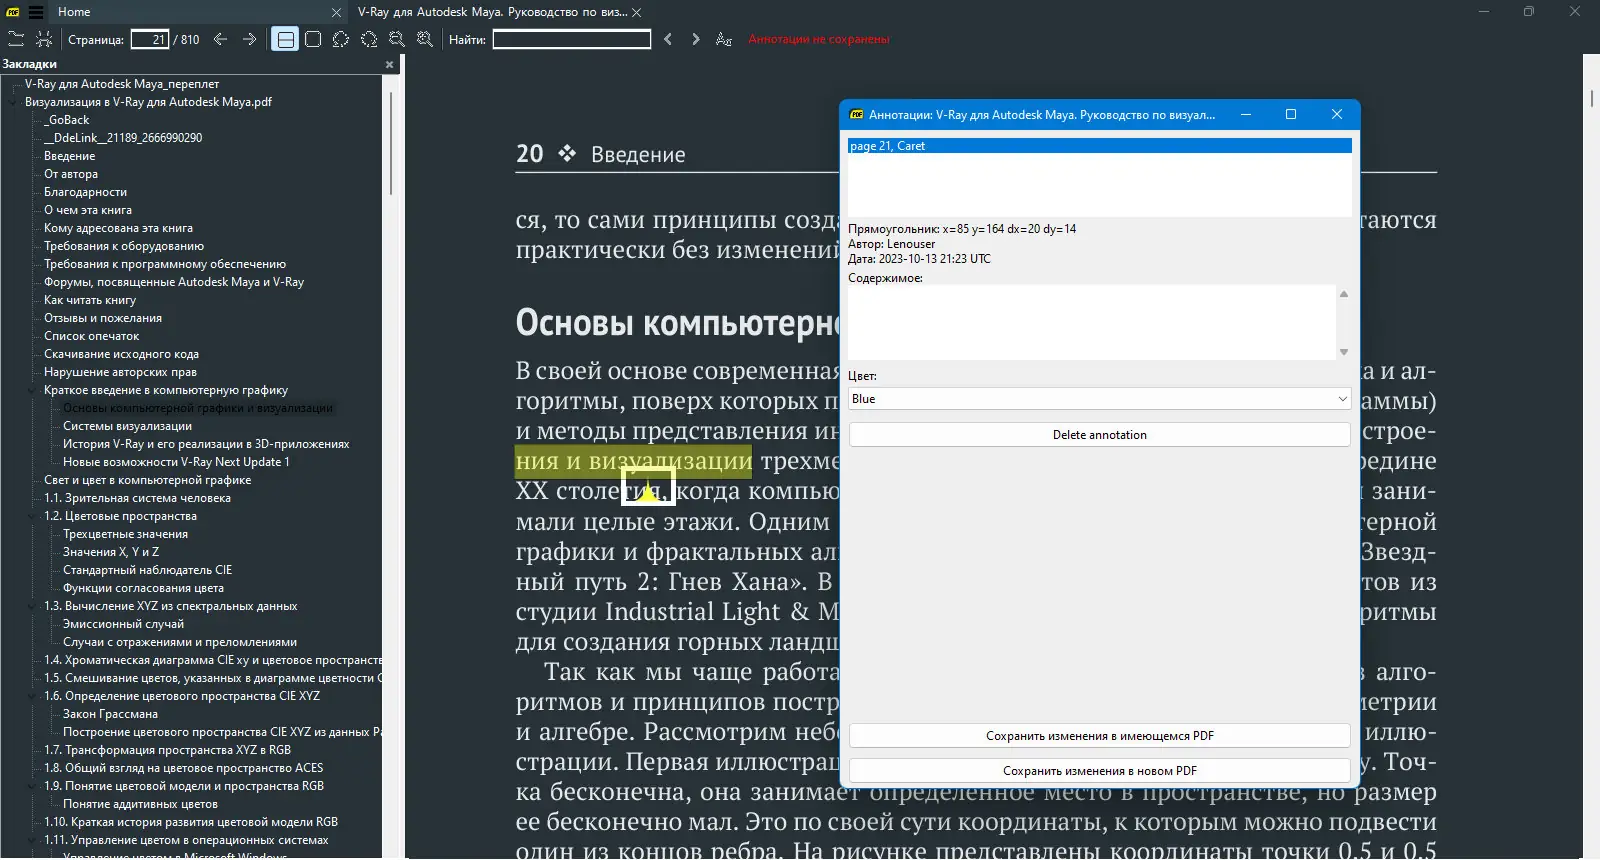The width and height of the screenshot is (1600, 860).
Task: Close the Home tab
Action: pos(336,12)
